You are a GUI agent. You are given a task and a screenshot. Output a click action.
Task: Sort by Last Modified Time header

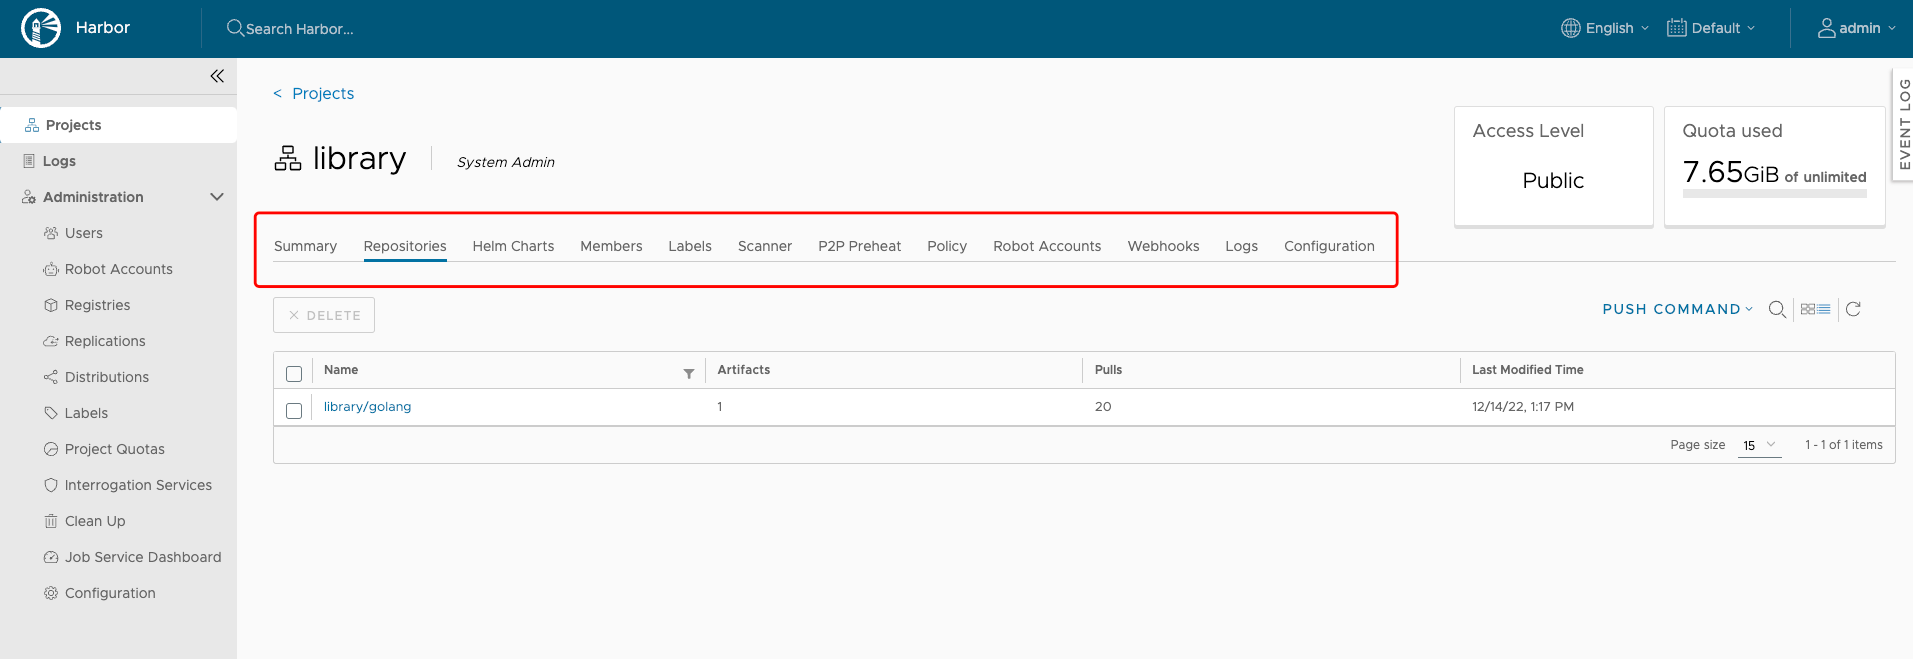(x=1527, y=370)
